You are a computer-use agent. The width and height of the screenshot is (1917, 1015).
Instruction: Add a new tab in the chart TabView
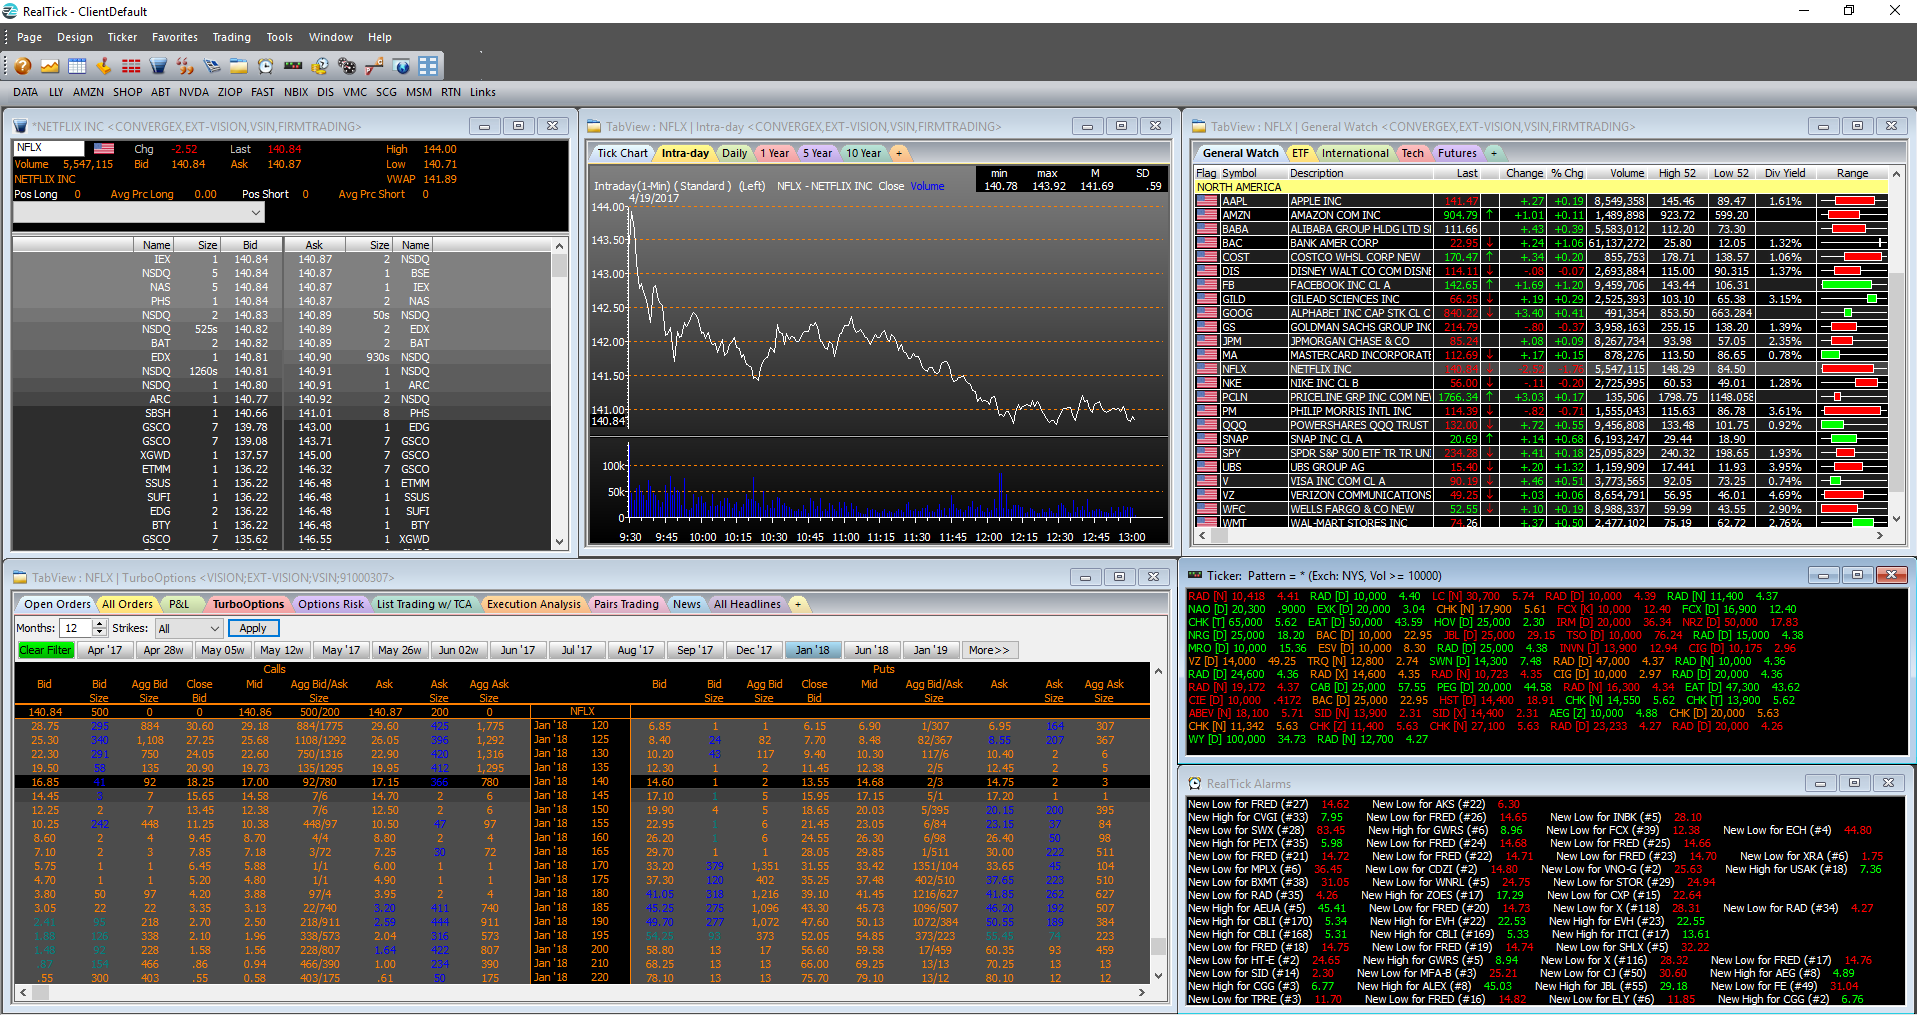(898, 153)
